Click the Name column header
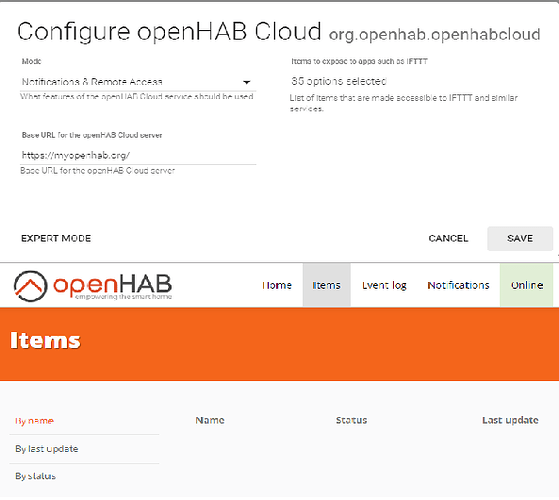This screenshot has height=500, width=559. [x=210, y=420]
